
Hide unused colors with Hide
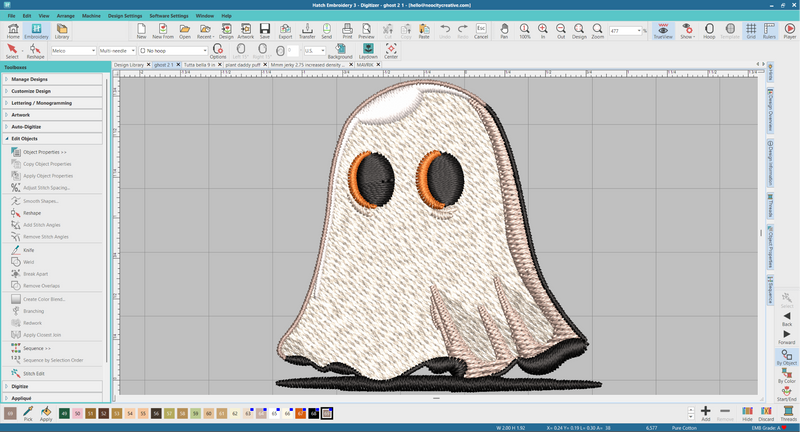click(747, 413)
